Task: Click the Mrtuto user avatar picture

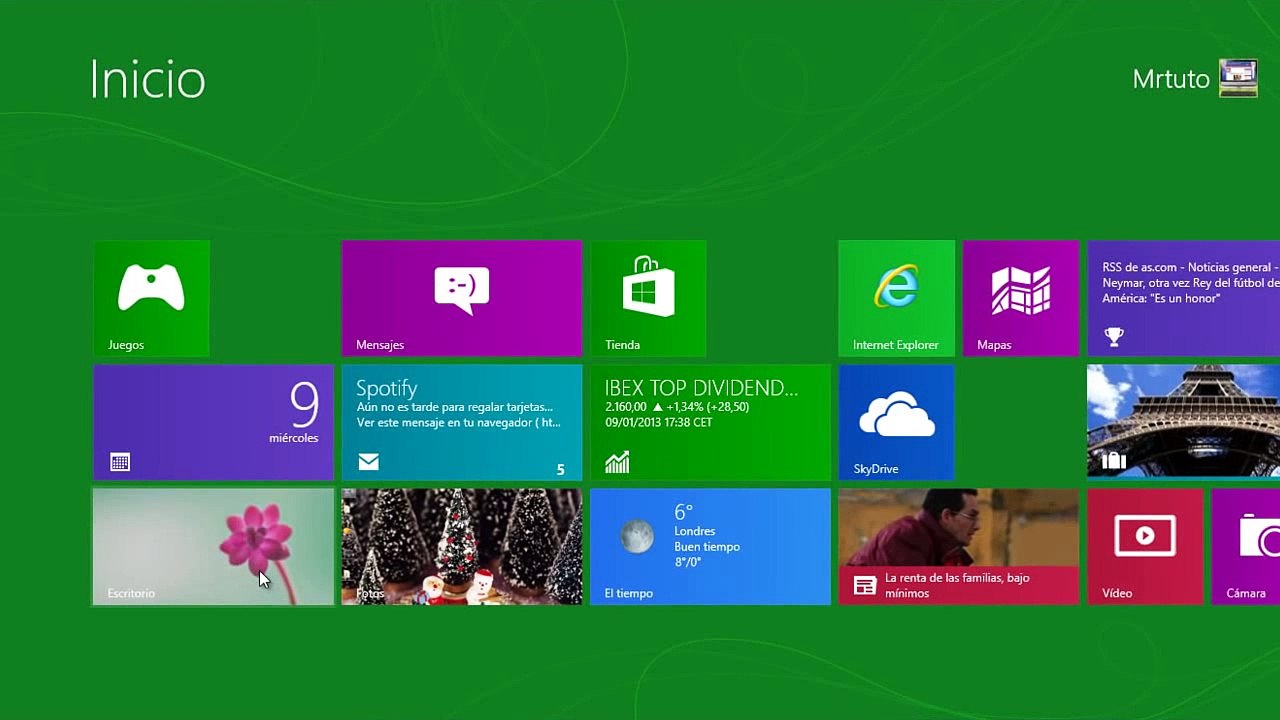Action: (1238, 78)
